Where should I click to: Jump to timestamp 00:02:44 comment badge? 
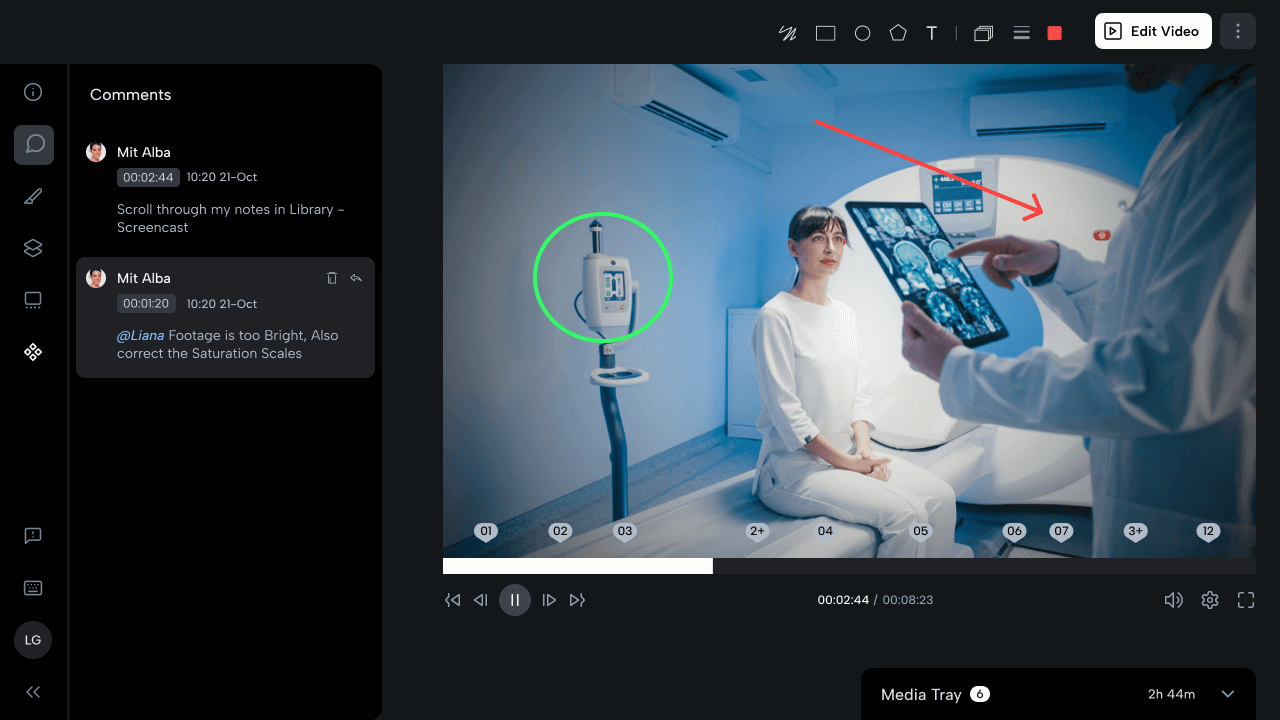tap(148, 177)
